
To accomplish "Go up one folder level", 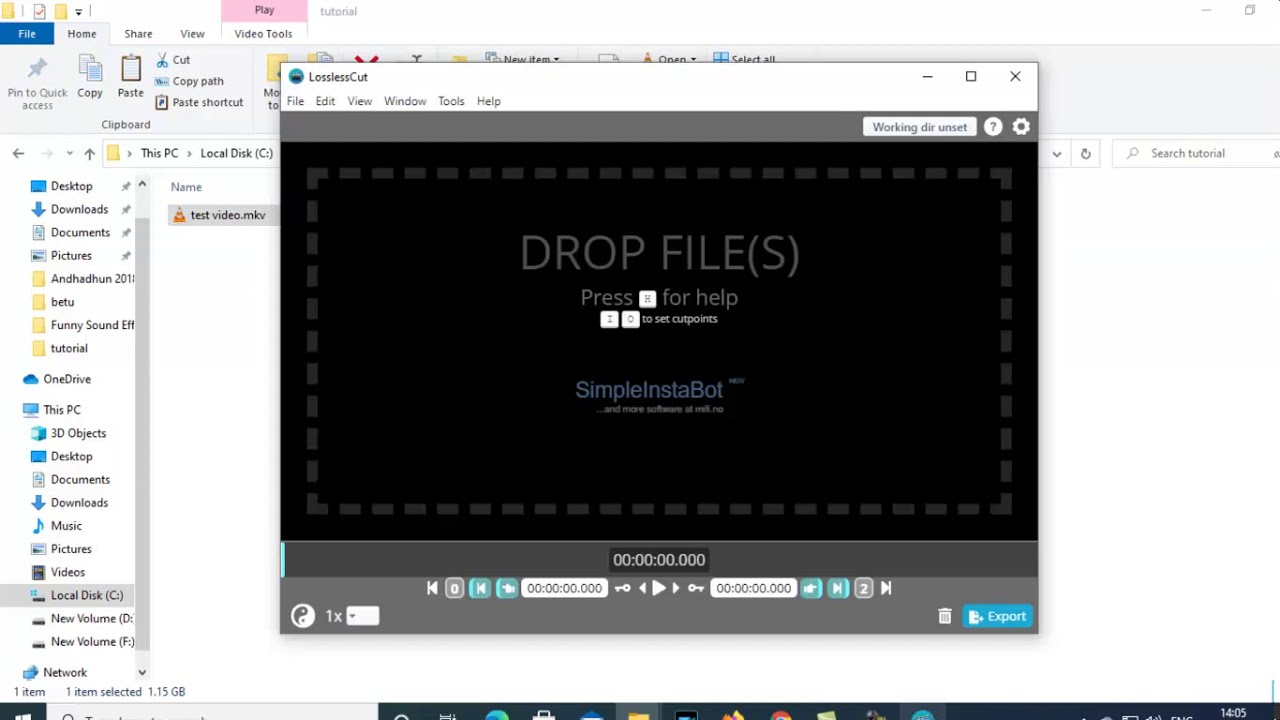I will (x=89, y=153).
